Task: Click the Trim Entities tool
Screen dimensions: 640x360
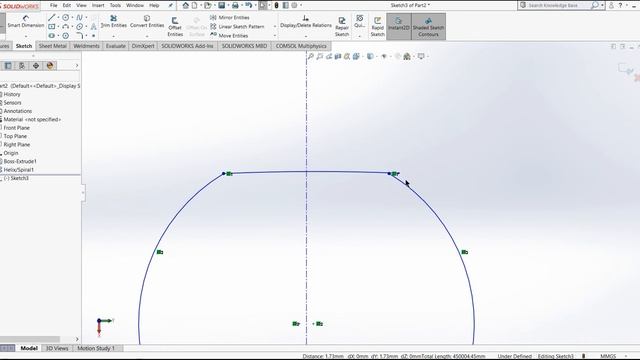Action: click(x=113, y=21)
